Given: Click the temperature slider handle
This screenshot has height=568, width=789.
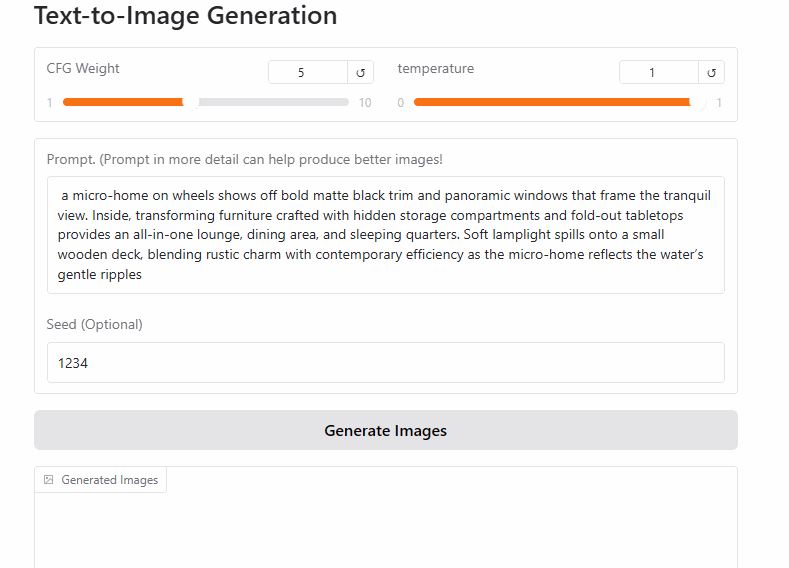Looking at the screenshot, I should click(698, 103).
